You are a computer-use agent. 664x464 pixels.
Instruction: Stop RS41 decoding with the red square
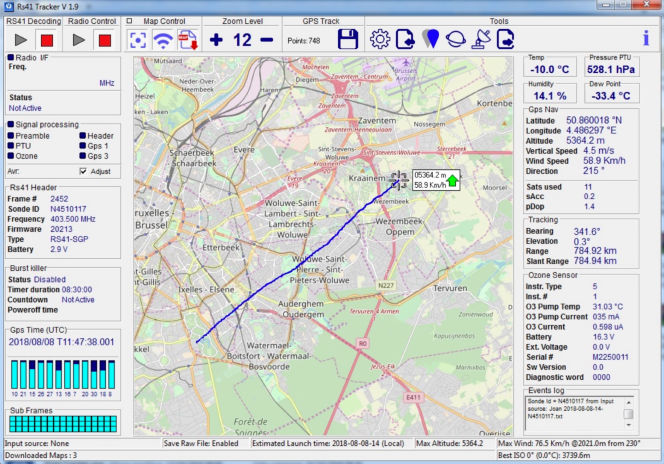coord(46,39)
